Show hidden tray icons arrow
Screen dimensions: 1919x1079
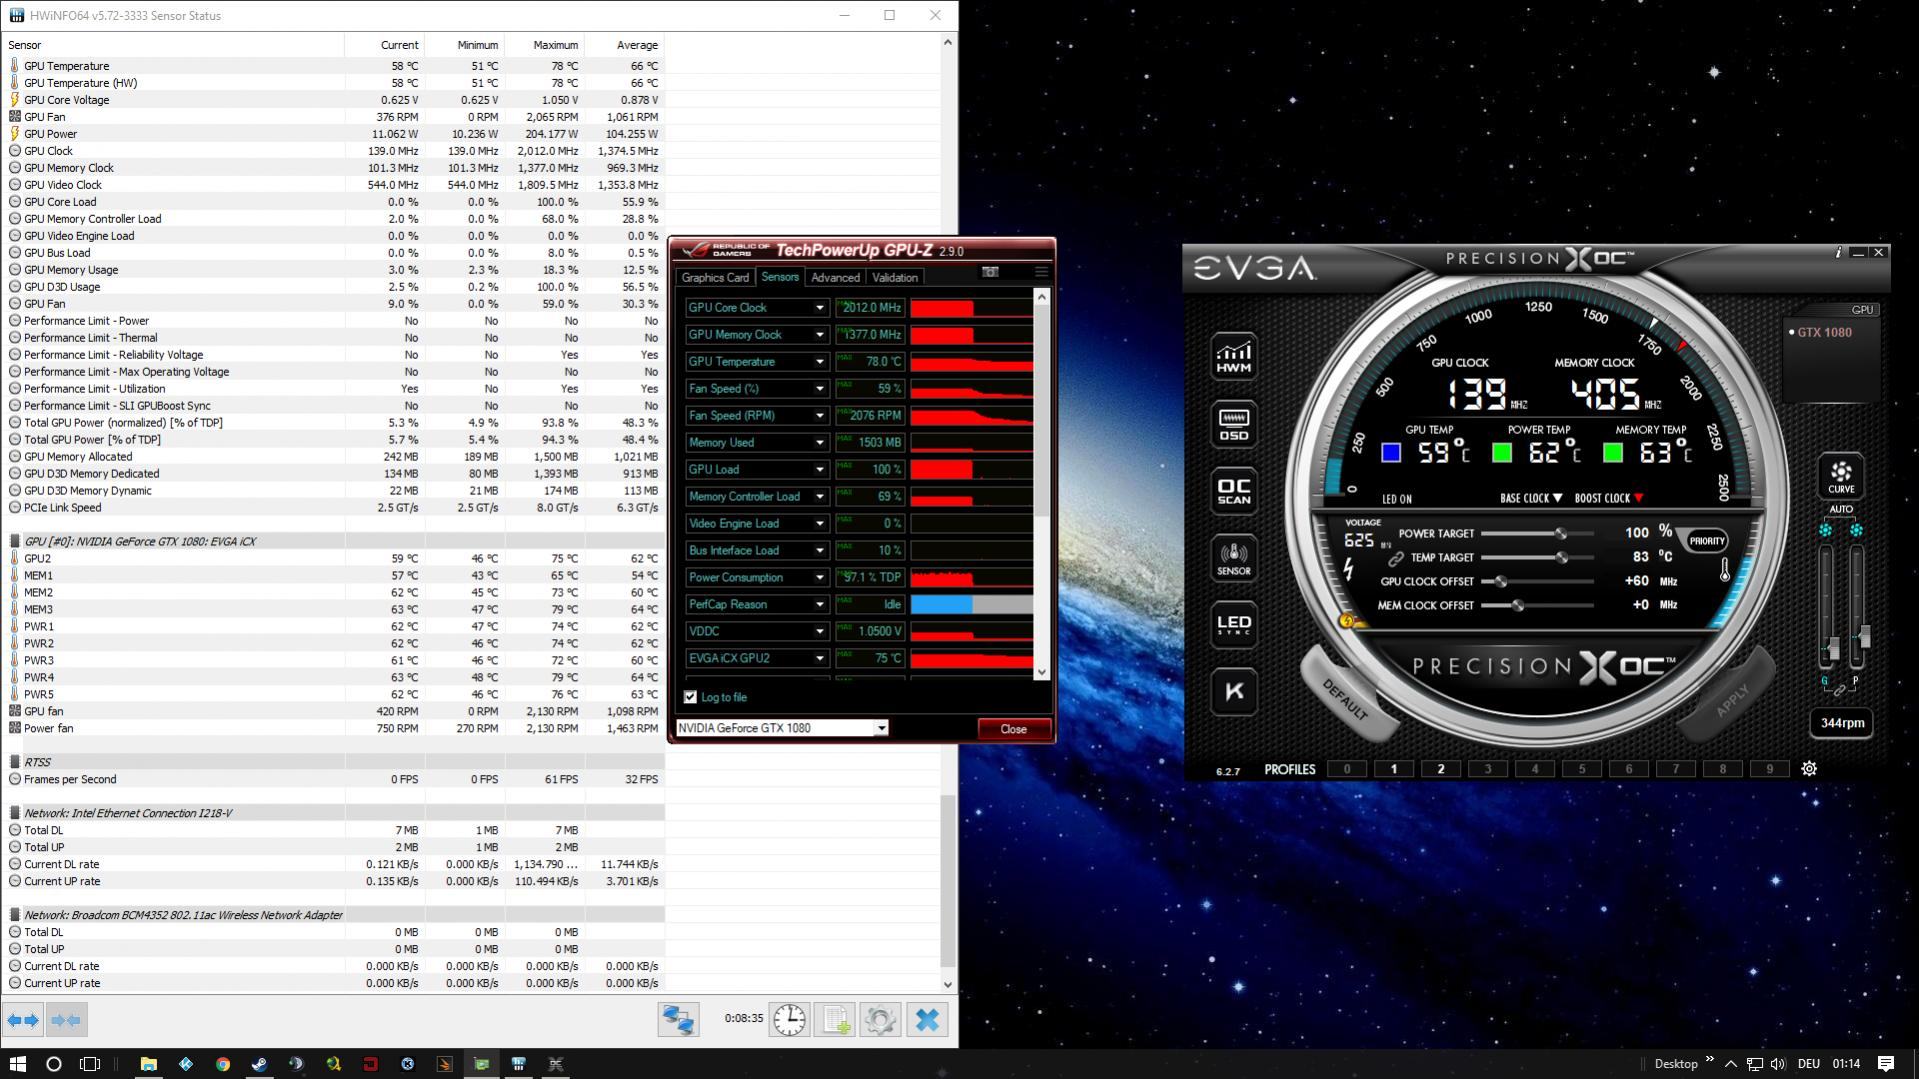click(1730, 1064)
